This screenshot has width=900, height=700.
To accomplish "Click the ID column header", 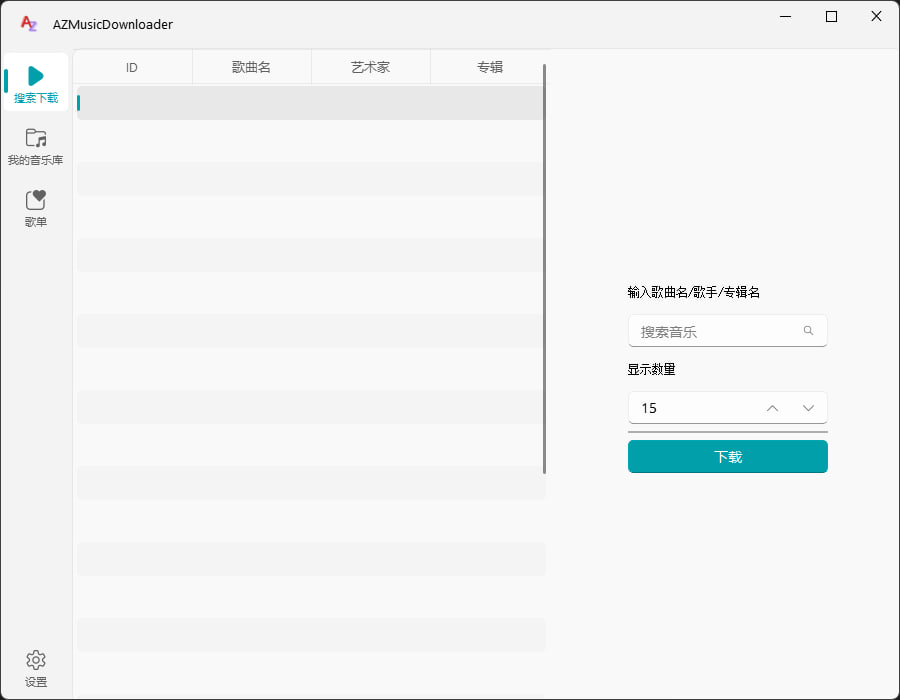I will pyautogui.click(x=133, y=67).
